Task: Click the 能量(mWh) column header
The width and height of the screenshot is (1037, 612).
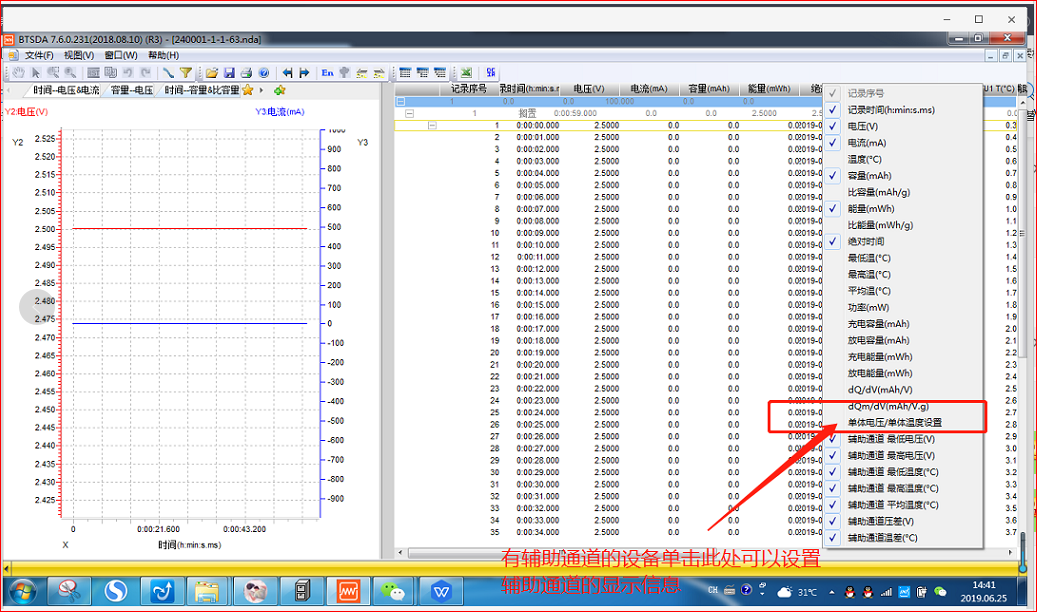Action: pos(768,89)
